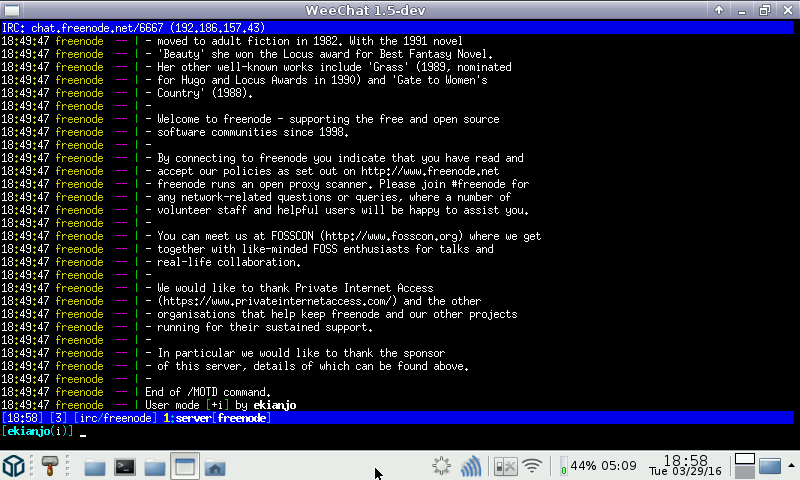800x480 pixels.
Task: Open the first folder icon in taskbar
Action: click(94, 467)
